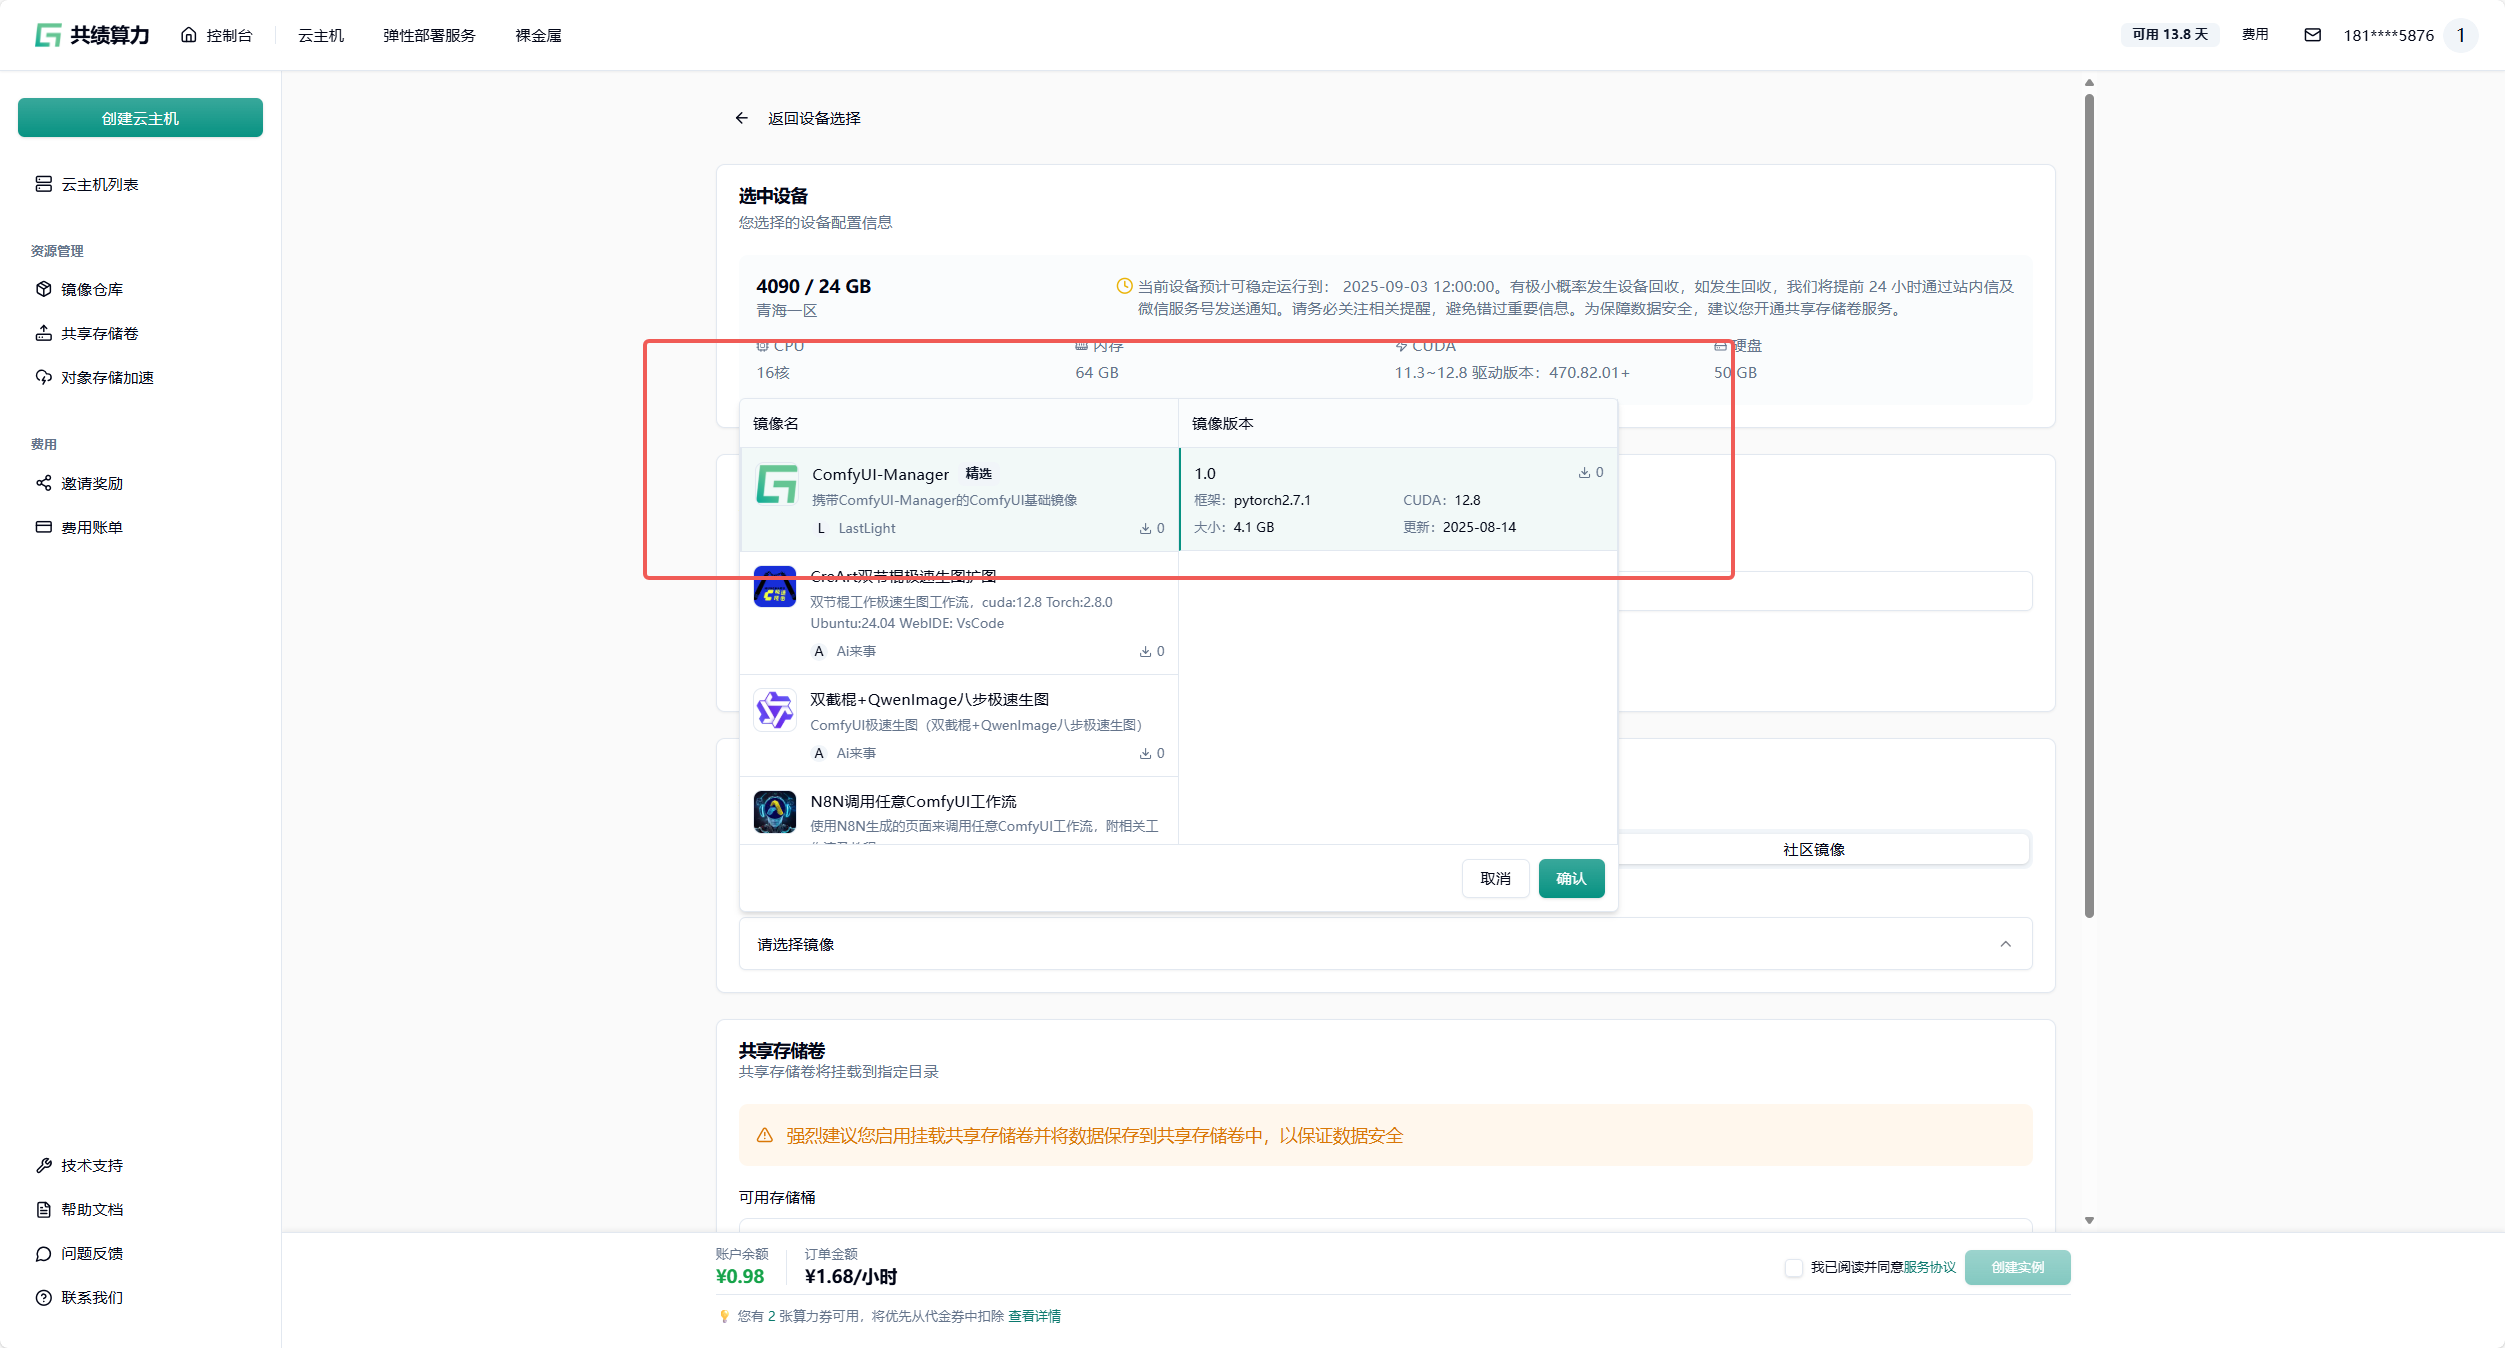Click the ComfyUI-Manager green logo thumbnail
Viewport: 2505px width, 1348px height.
click(x=776, y=485)
